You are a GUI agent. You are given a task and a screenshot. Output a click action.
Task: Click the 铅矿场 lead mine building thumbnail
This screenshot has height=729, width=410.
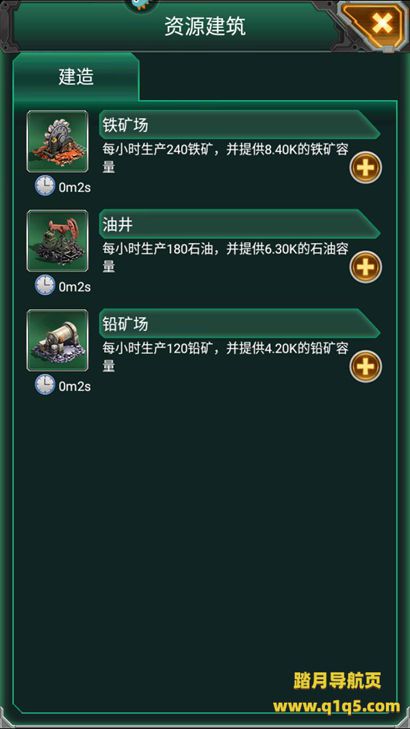click(x=57, y=340)
